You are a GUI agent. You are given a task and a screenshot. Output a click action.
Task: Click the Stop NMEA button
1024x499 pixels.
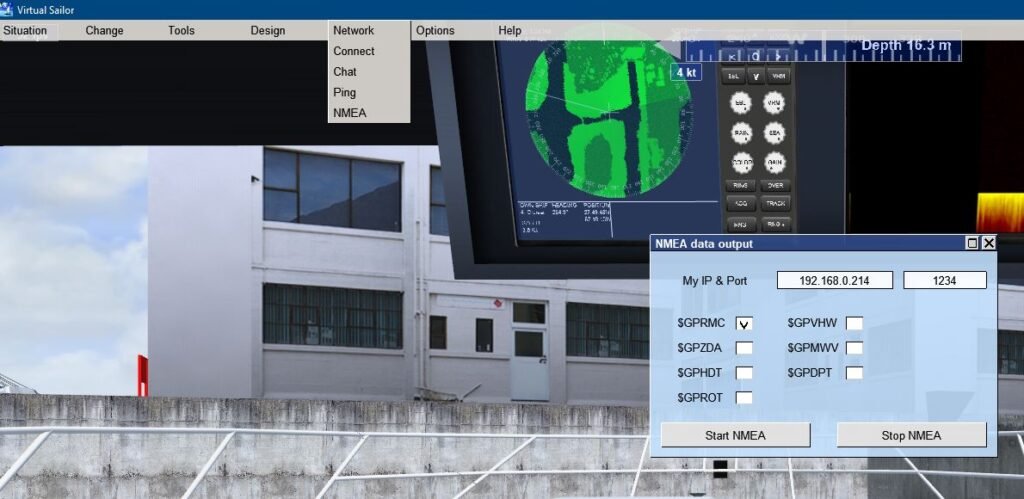[911, 435]
